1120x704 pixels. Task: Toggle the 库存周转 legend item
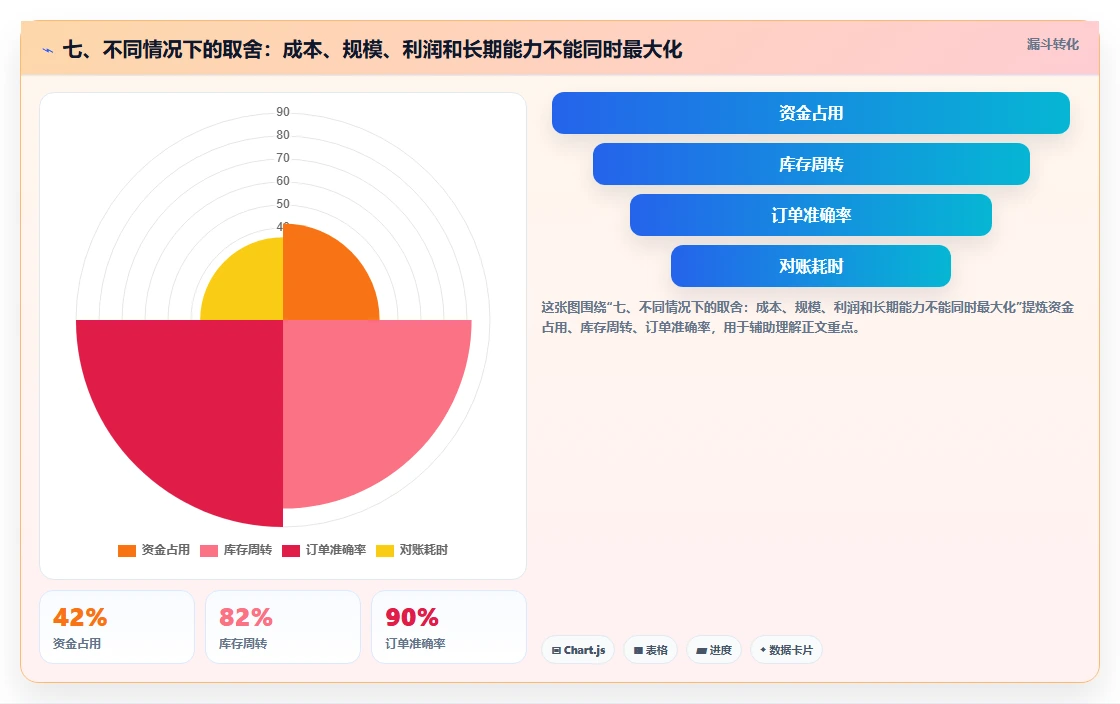[x=236, y=550]
